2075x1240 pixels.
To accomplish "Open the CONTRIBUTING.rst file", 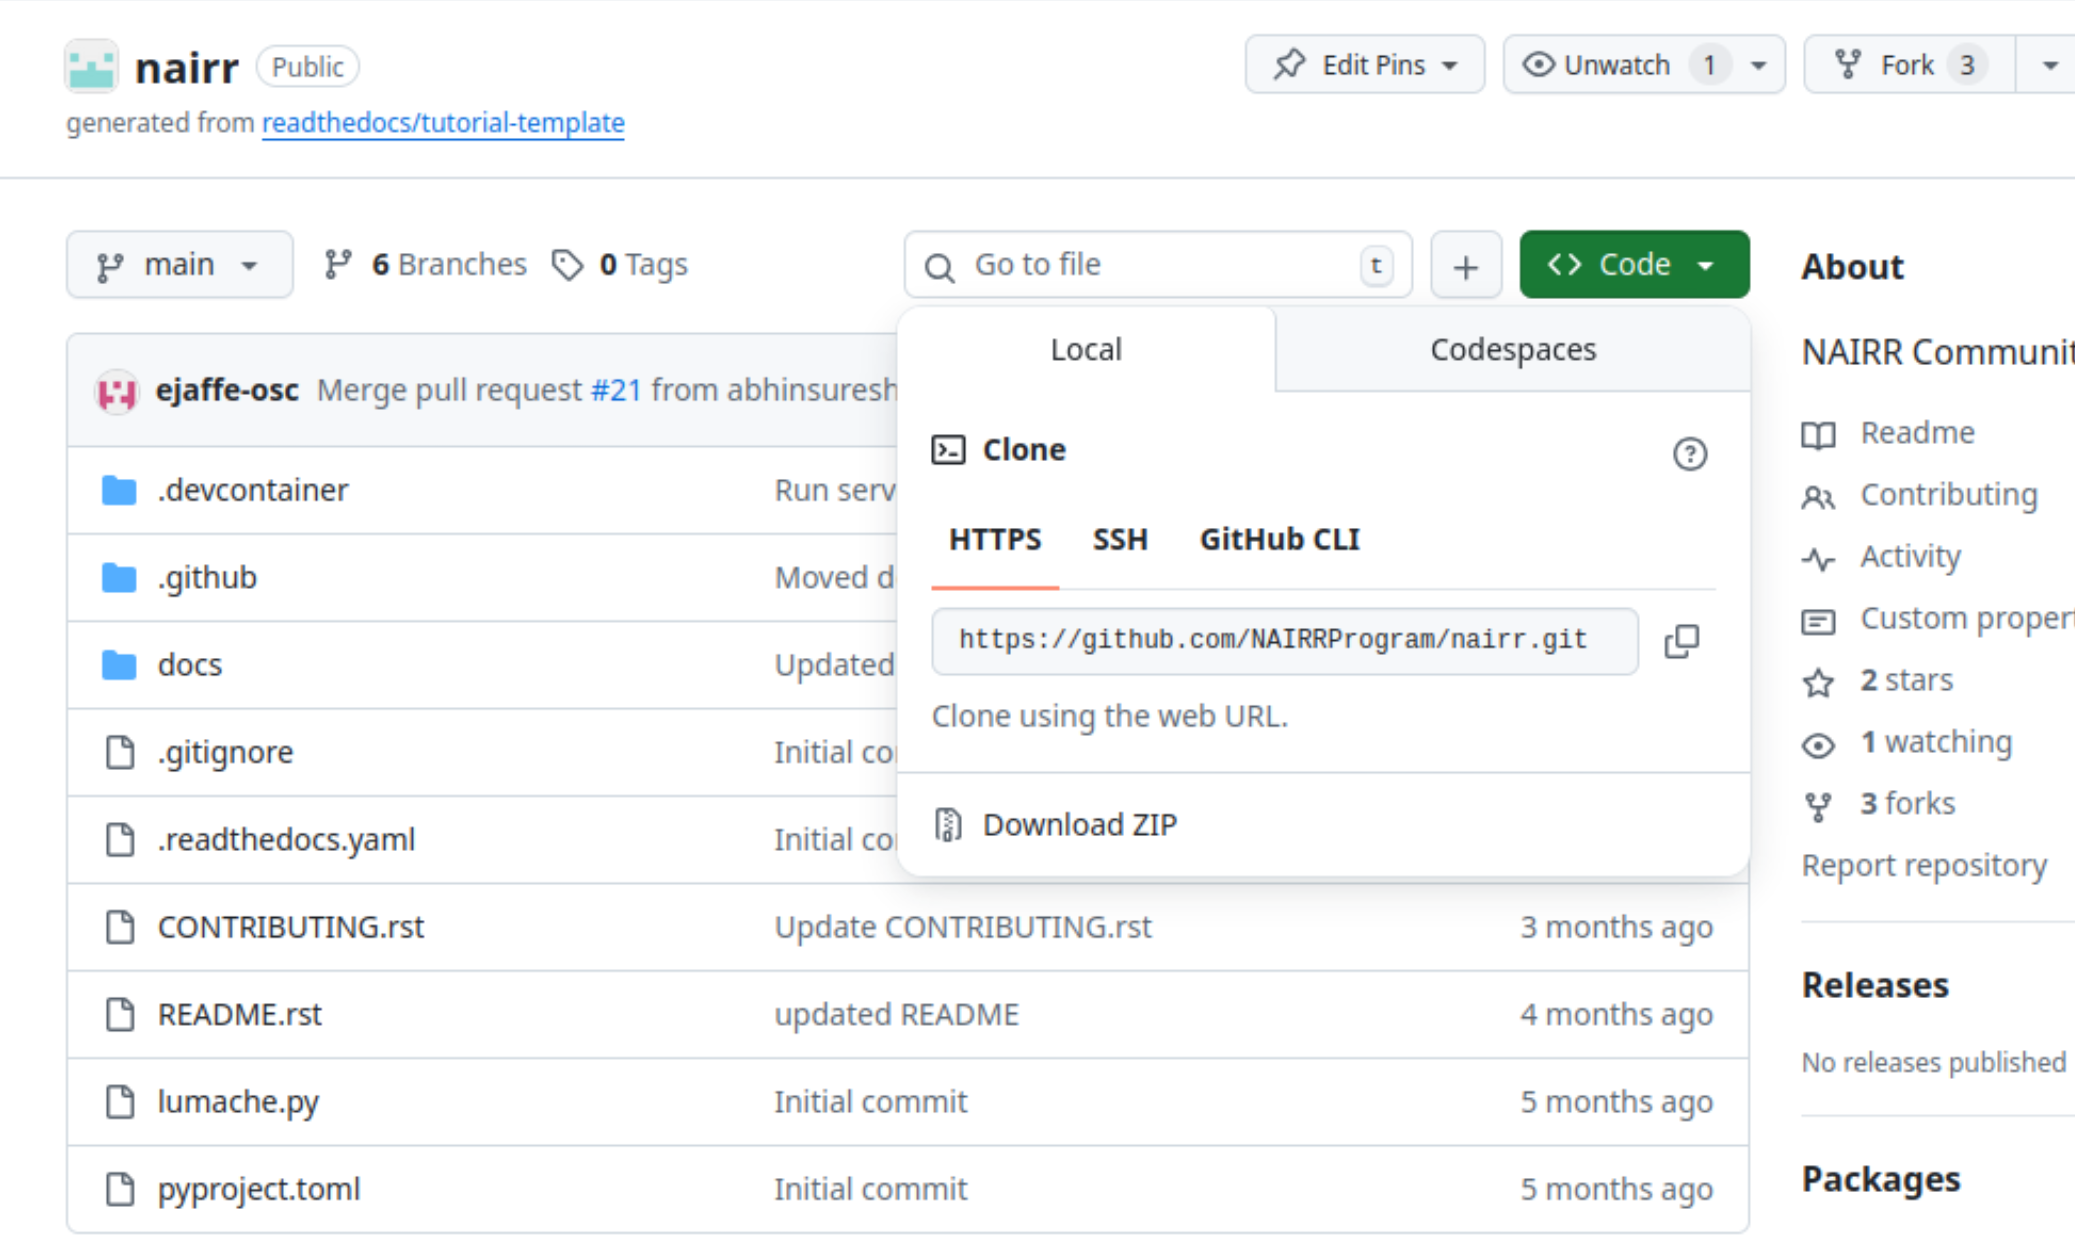I will (291, 927).
